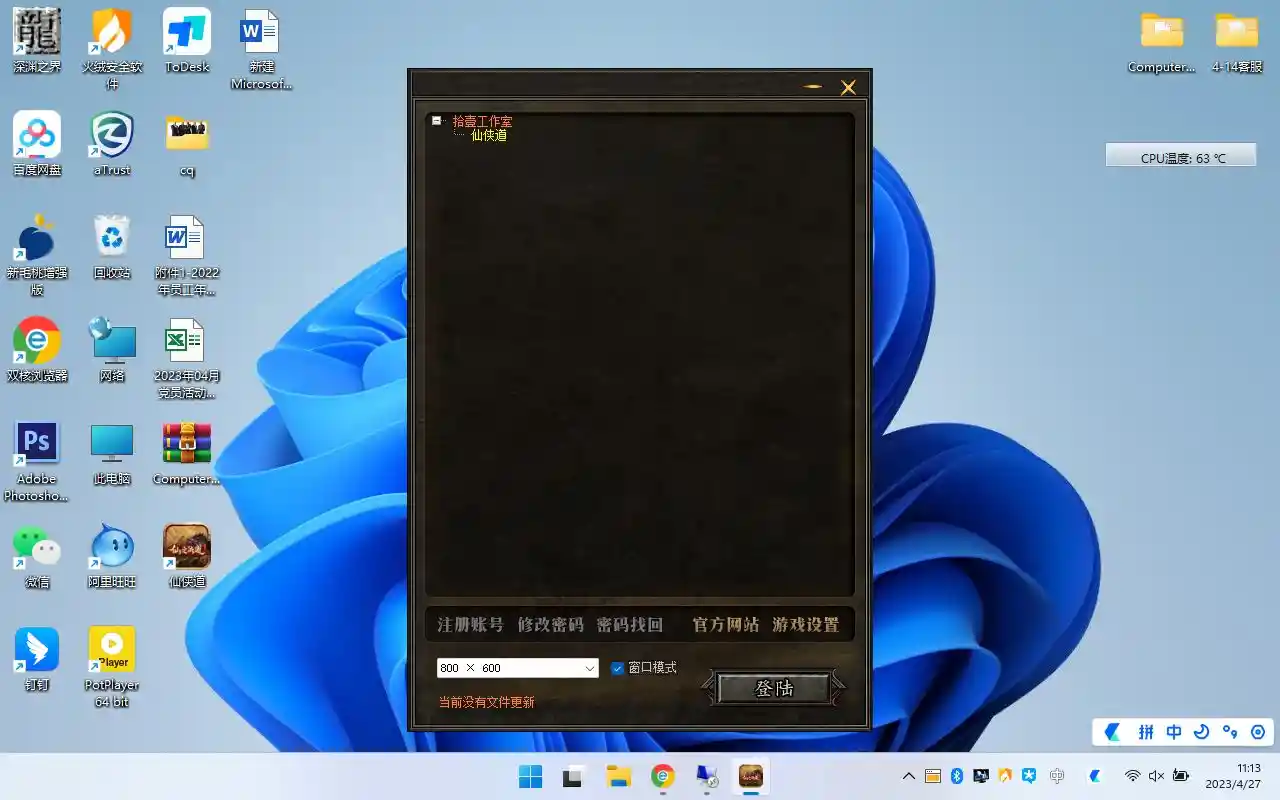
Task: Launch 双核浏览器 desktop shortcut
Action: [37, 350]
